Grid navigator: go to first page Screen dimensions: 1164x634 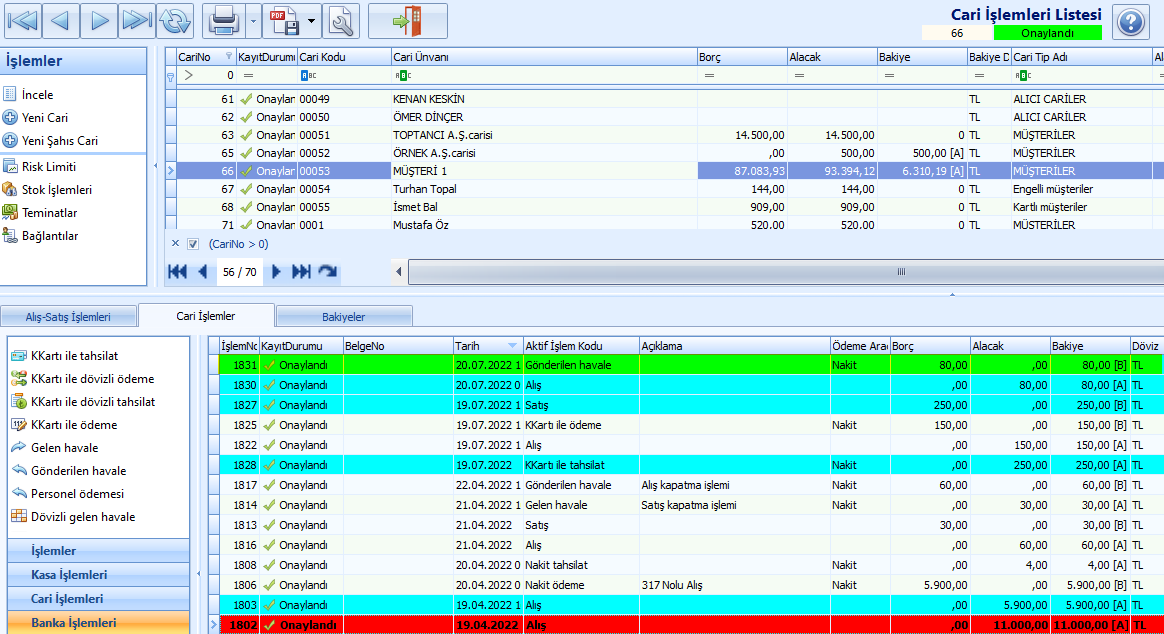click(177, 272)
